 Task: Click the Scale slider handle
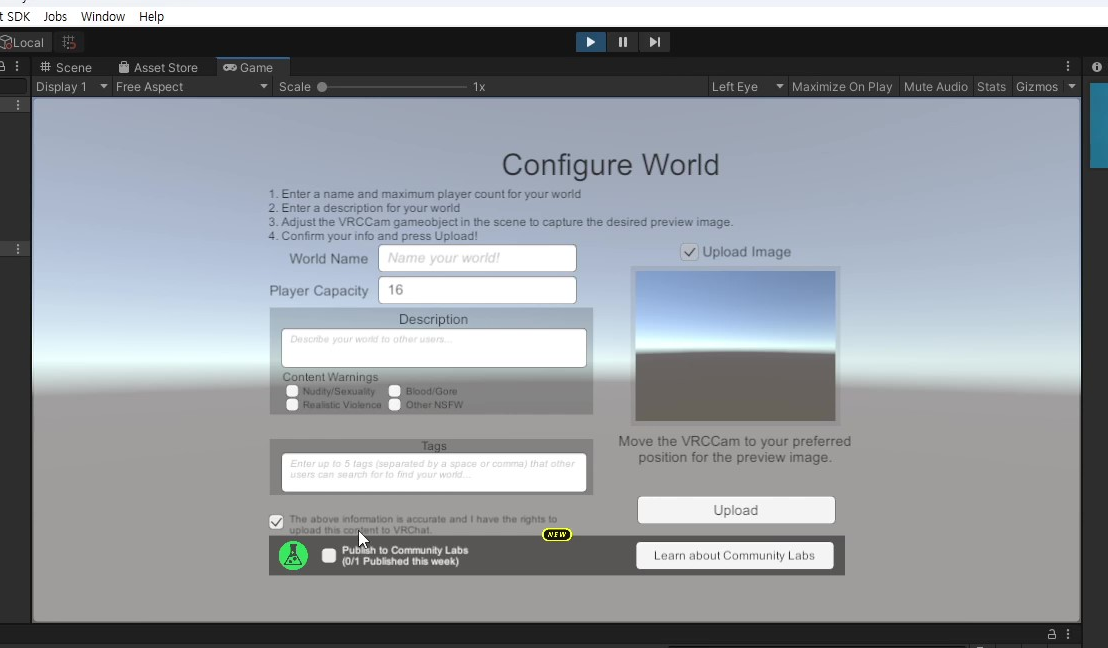click(322, 87)
